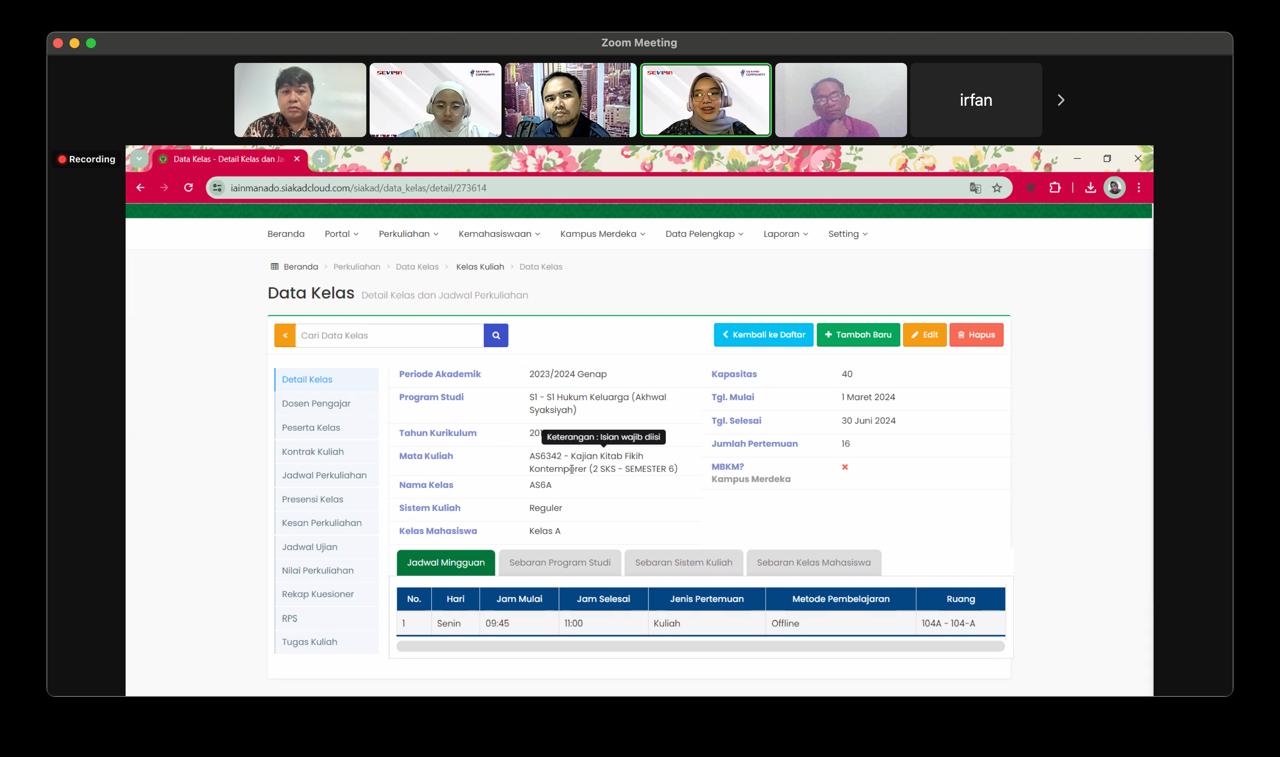This screenshot has width=1280, height=757.
Task: Switch to Sebaran Program Studi tab
Action: (x=560, y=563)
